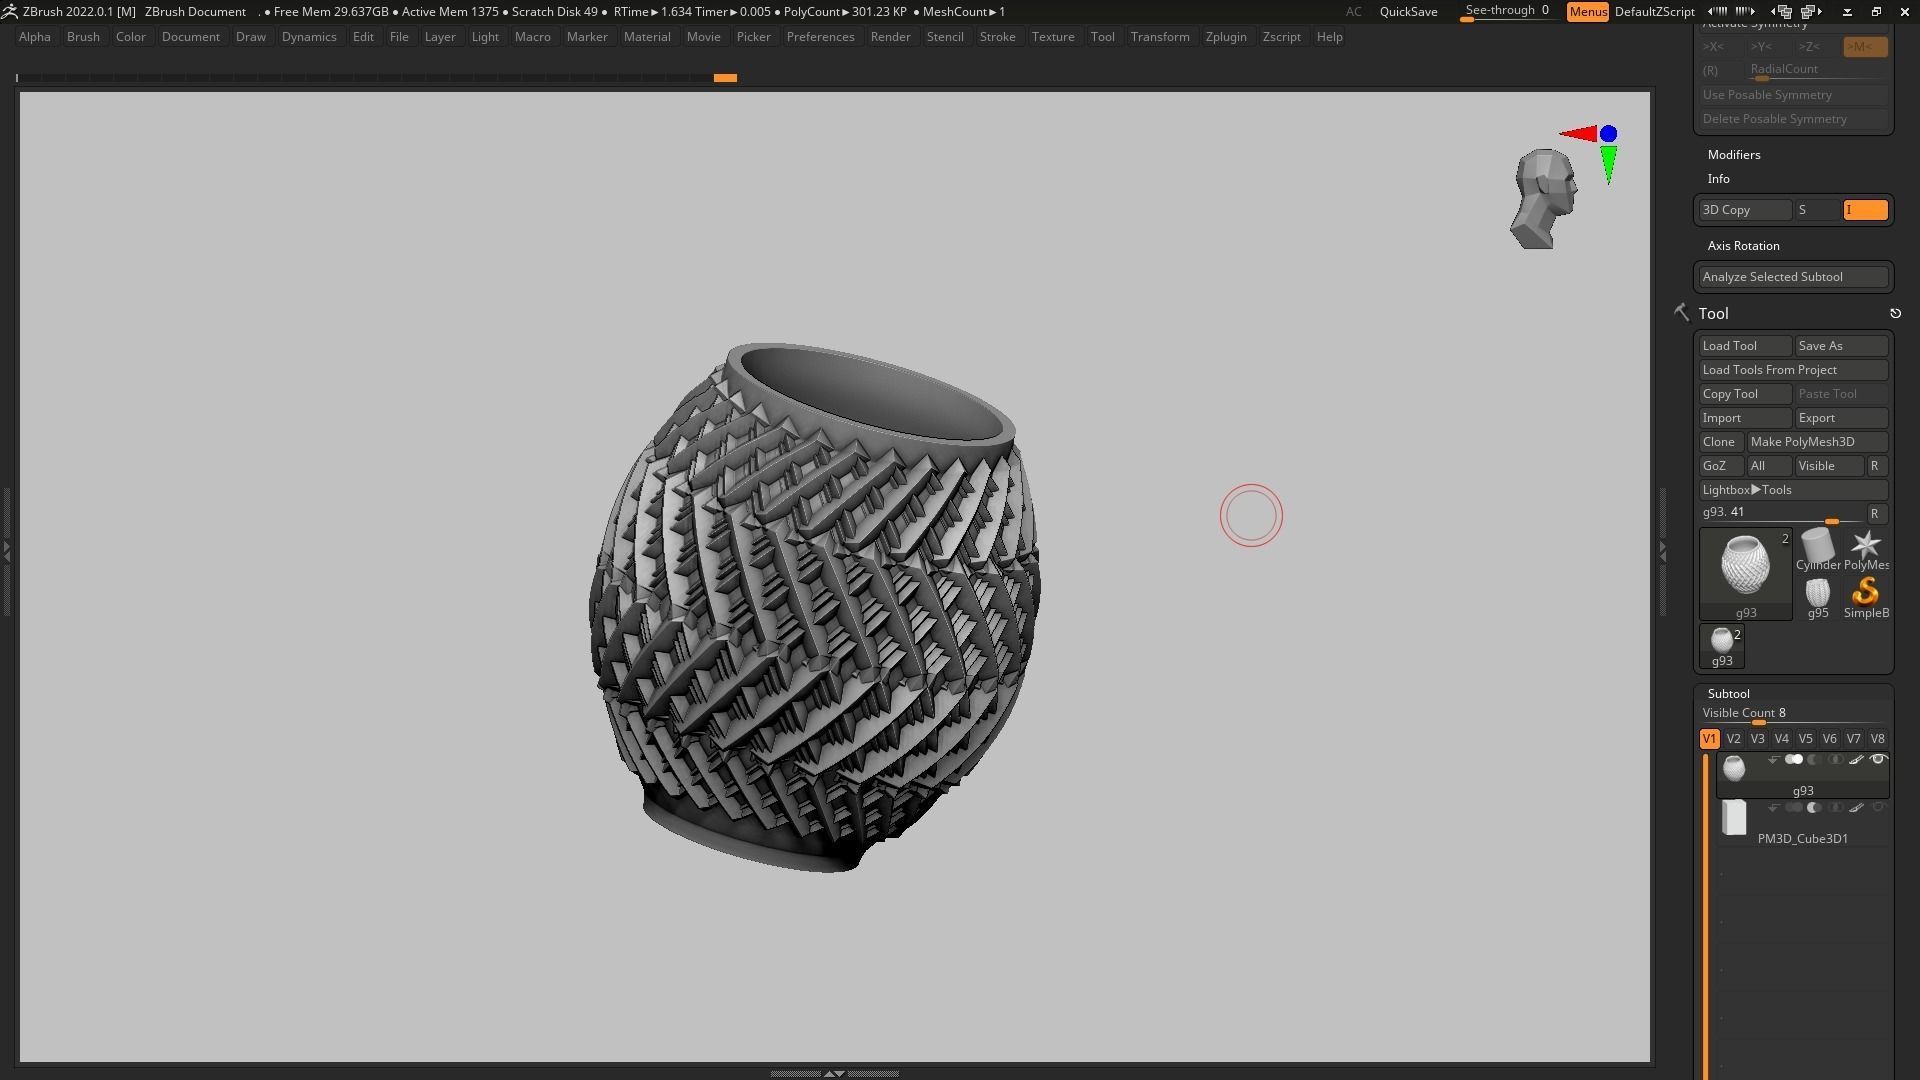Click the red X axis cone

point(1578,133)
